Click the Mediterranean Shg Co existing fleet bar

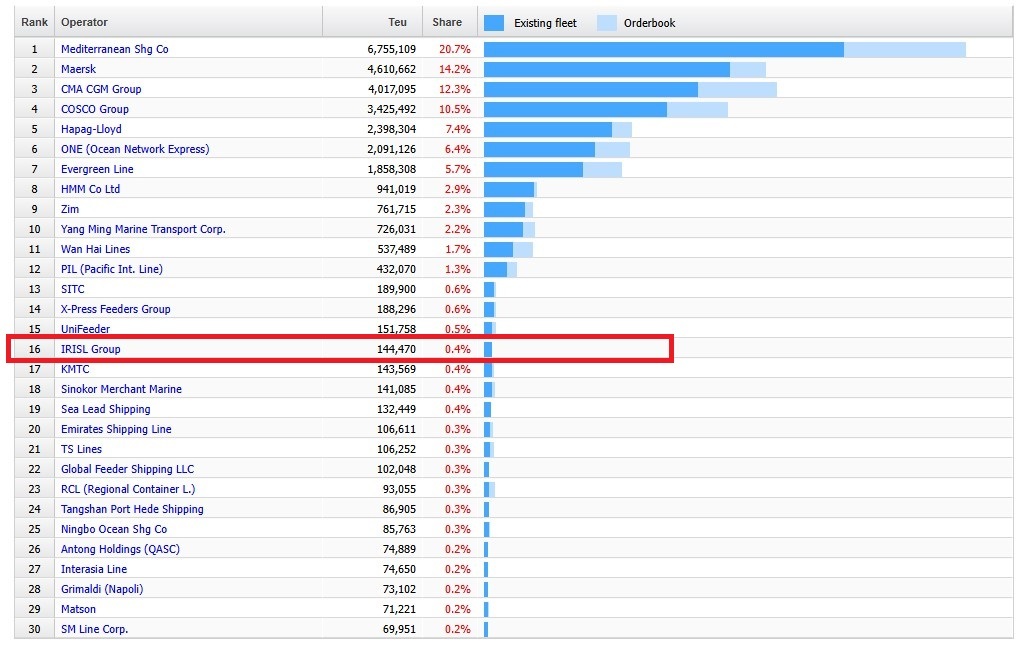pyautogui.click(x=663, y=49)
